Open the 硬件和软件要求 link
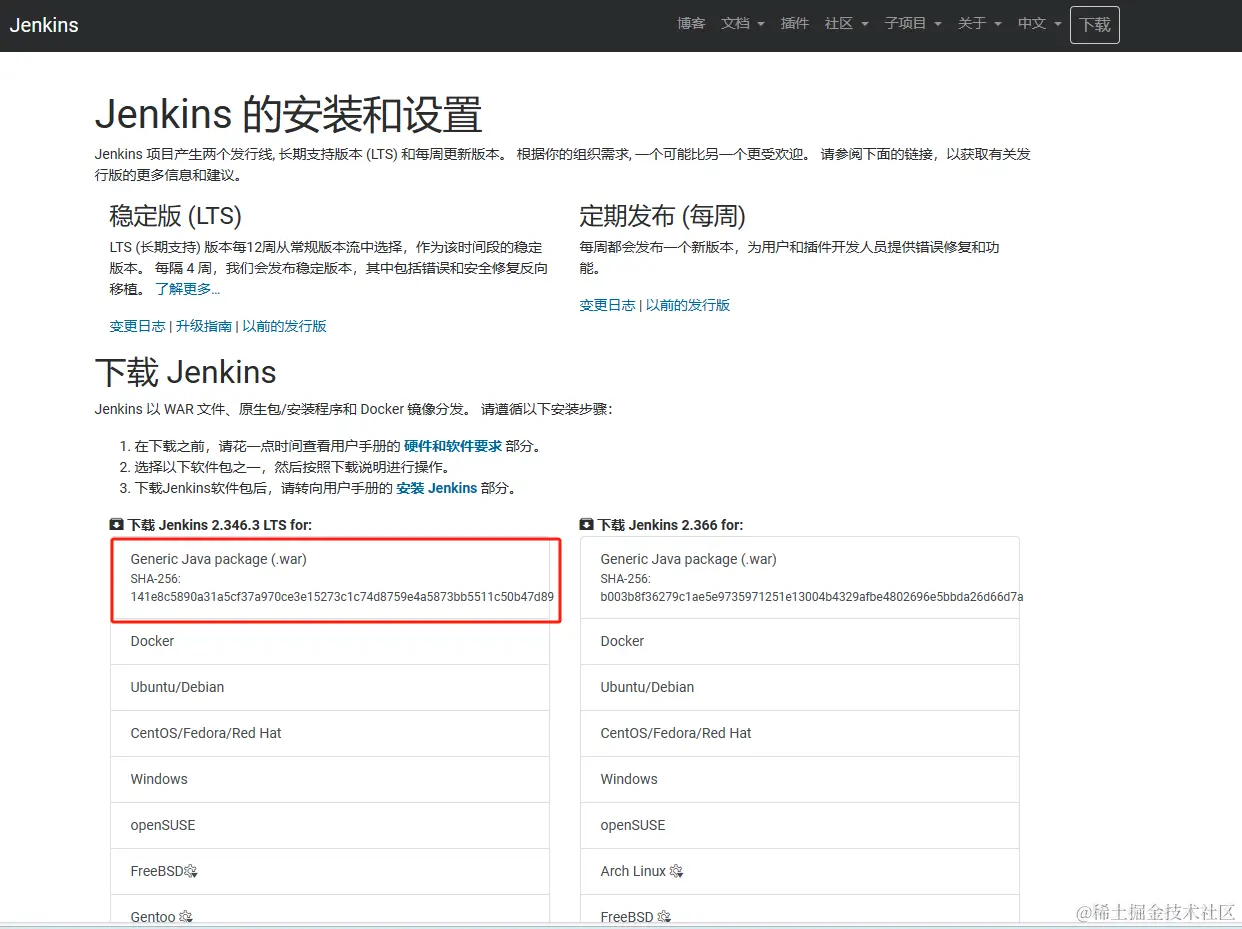Screen dimensions: 1242x929 point(453,446)
